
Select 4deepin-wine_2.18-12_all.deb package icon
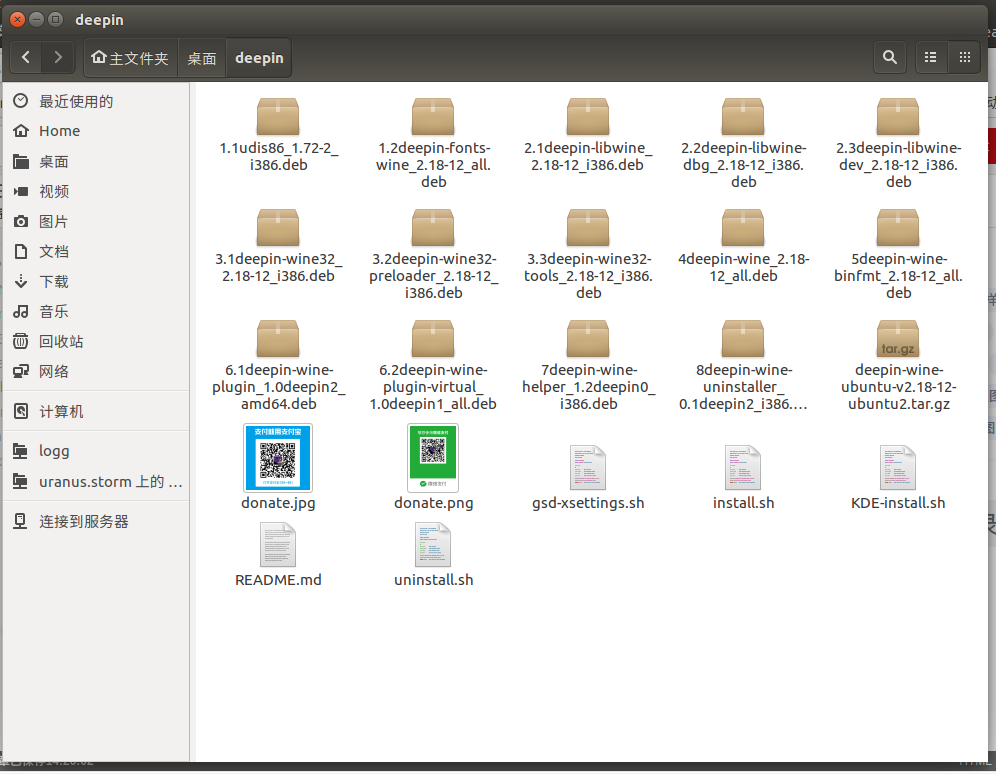tap(743, 228)
